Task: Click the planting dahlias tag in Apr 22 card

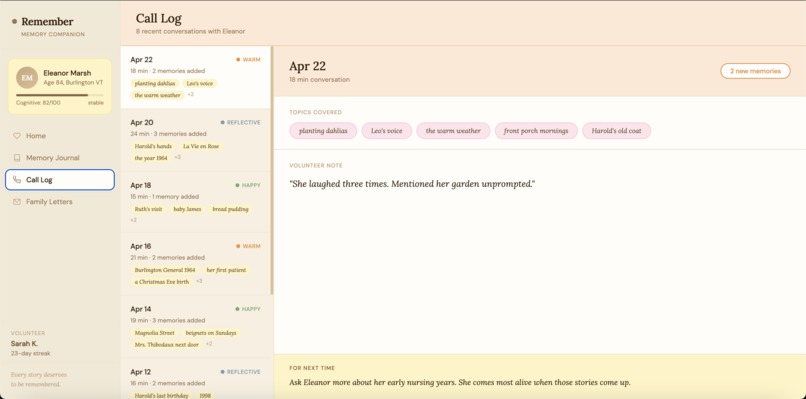Action: 155,83
